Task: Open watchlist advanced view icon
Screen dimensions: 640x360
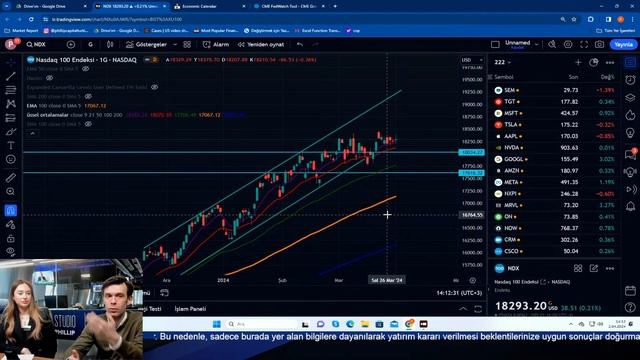Action: (x=593, y=62)
